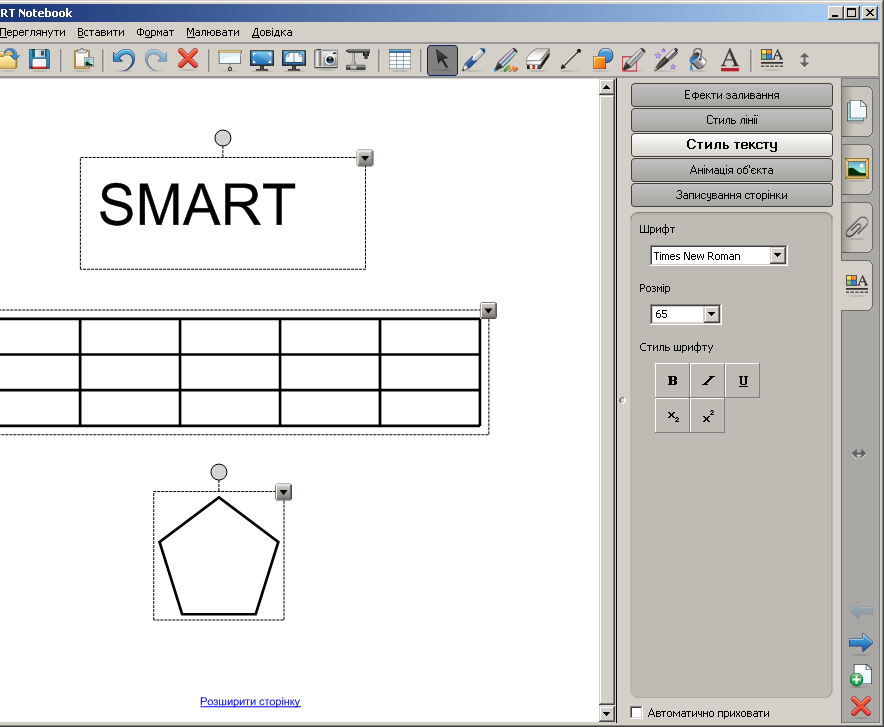Open the Довідка menu
The height and width of the screenshot is (727, 884).
[272, 32]
